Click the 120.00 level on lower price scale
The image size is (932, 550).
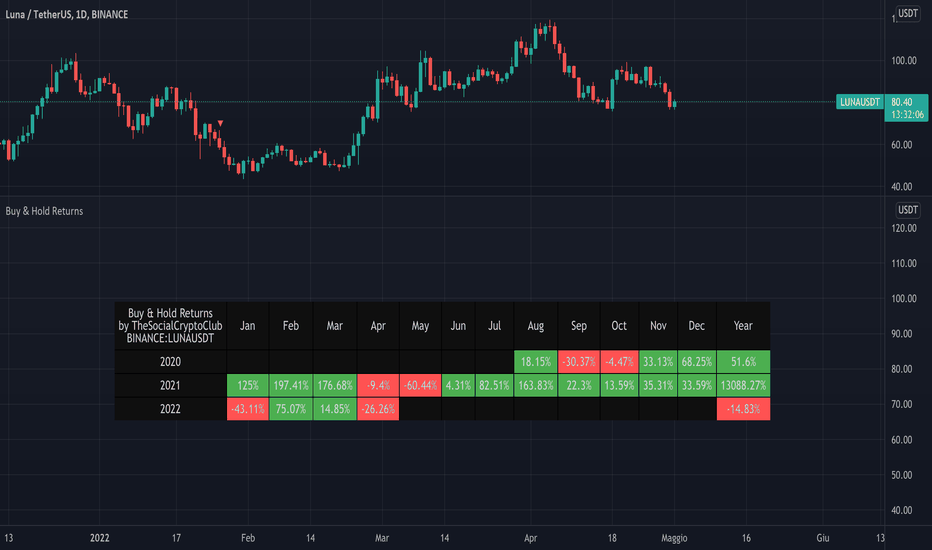[903, 228]
